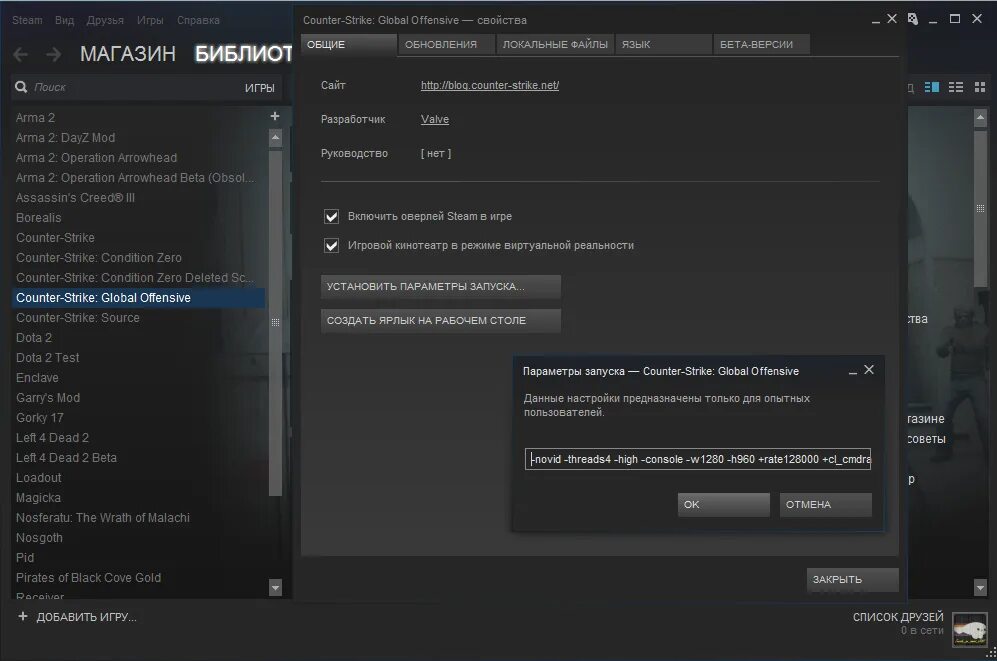997x661 pixels.
Task: Select Arma 2: Operation Arrowhead
Action: click(97, 158)
